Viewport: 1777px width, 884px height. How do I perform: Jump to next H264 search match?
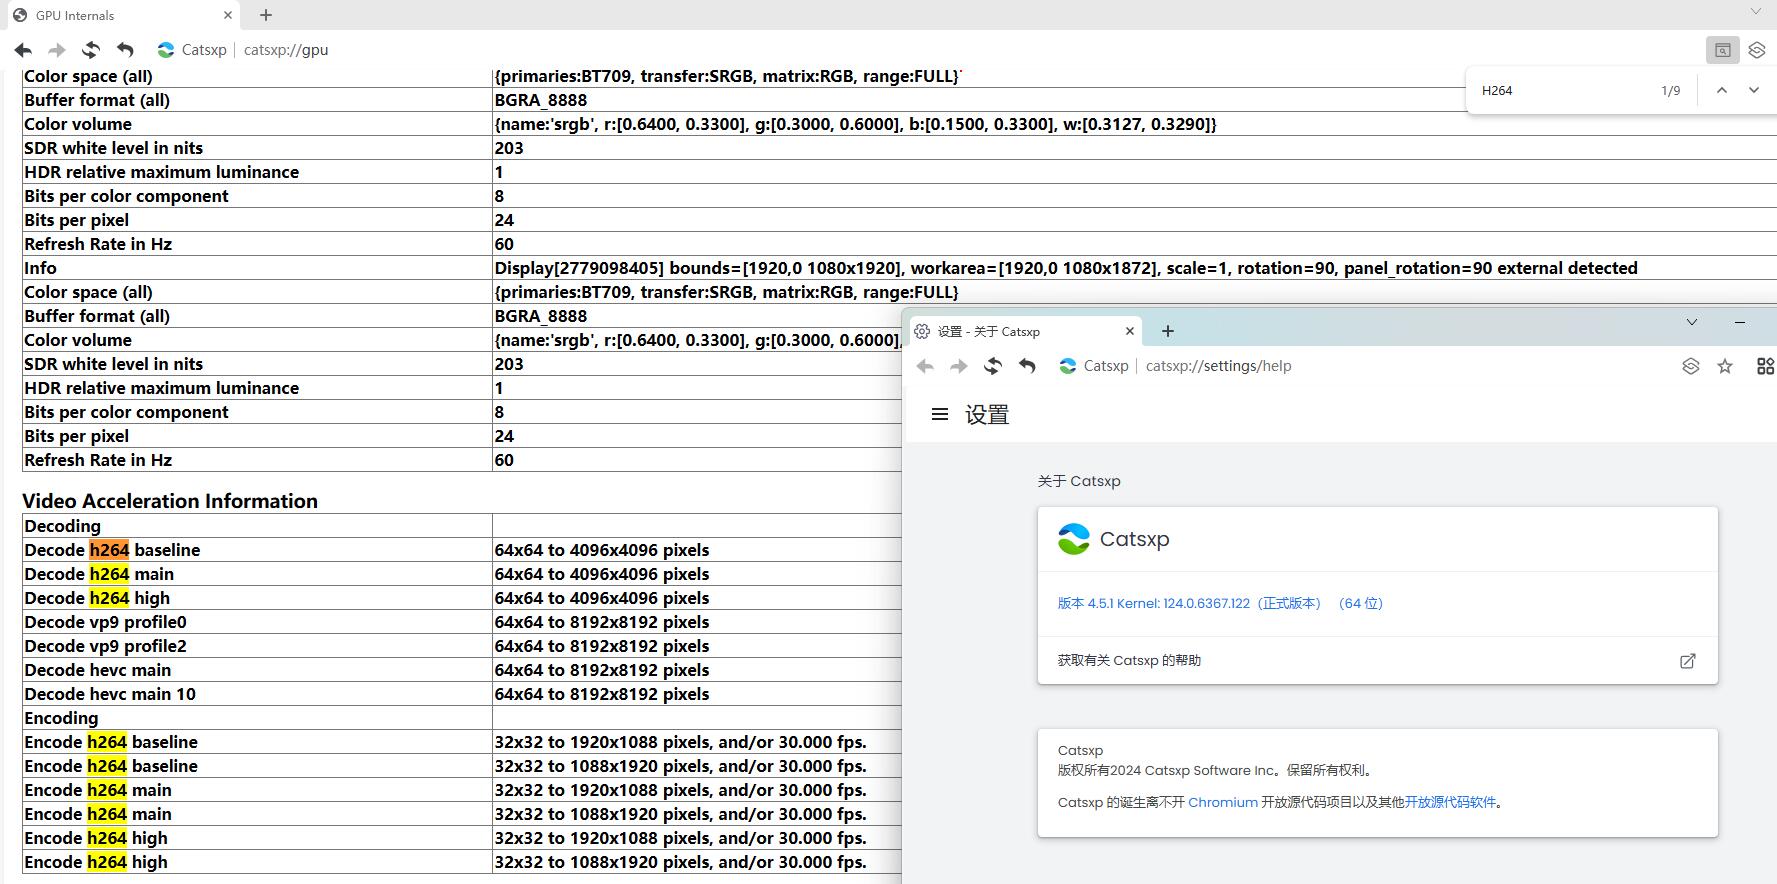[x=1753, y=90]
